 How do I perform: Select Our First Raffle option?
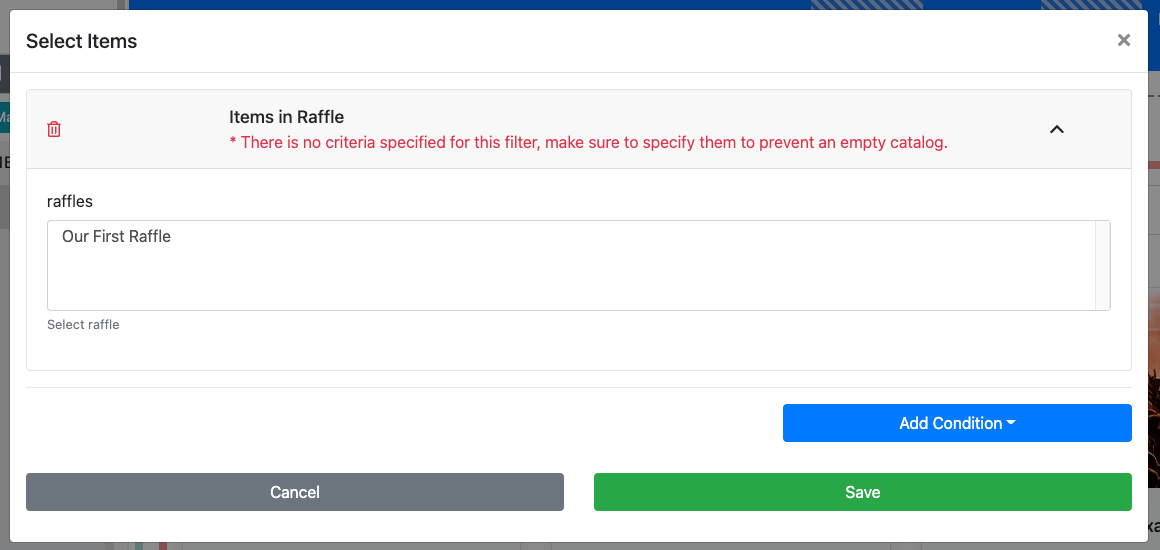[116, 237]
